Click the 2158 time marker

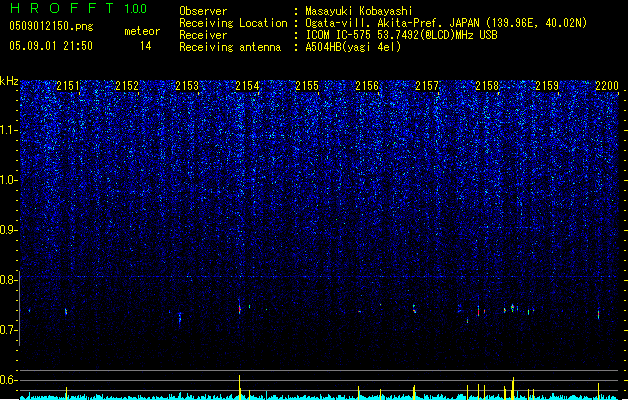487,86
